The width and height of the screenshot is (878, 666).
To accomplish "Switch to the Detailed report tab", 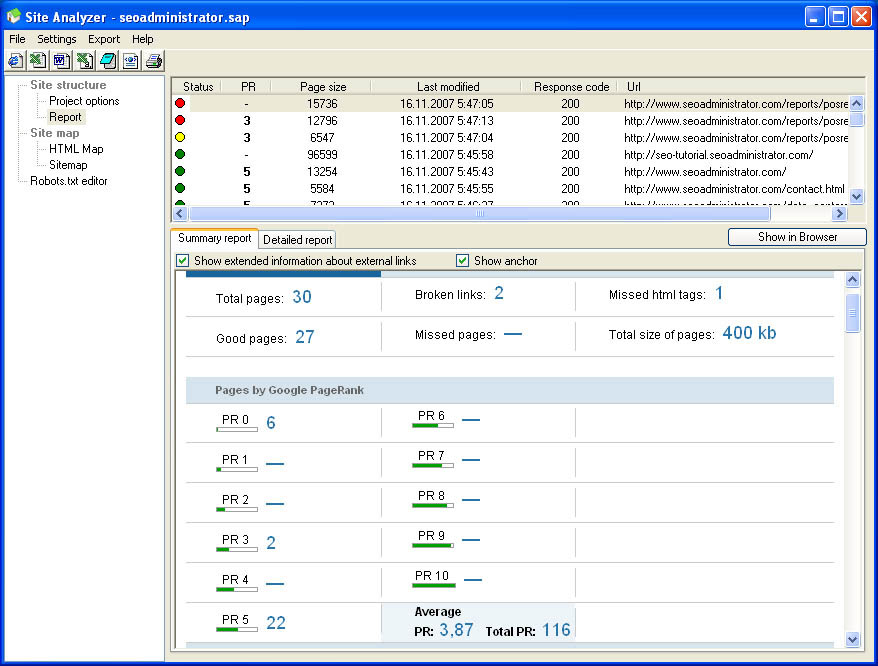I will point(297,240).
